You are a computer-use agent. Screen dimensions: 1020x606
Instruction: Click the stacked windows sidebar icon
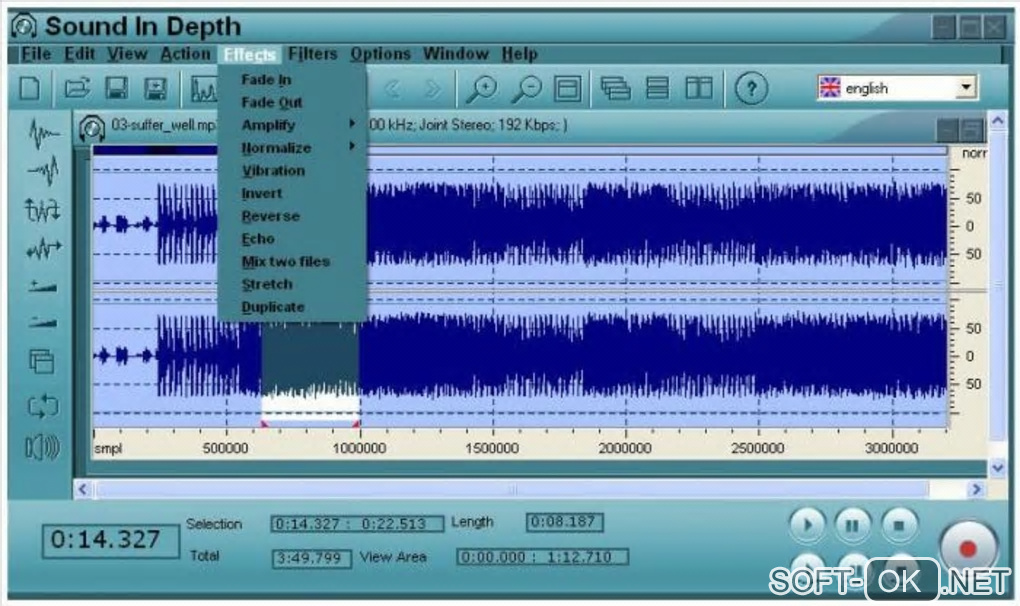tap(42, 362)
